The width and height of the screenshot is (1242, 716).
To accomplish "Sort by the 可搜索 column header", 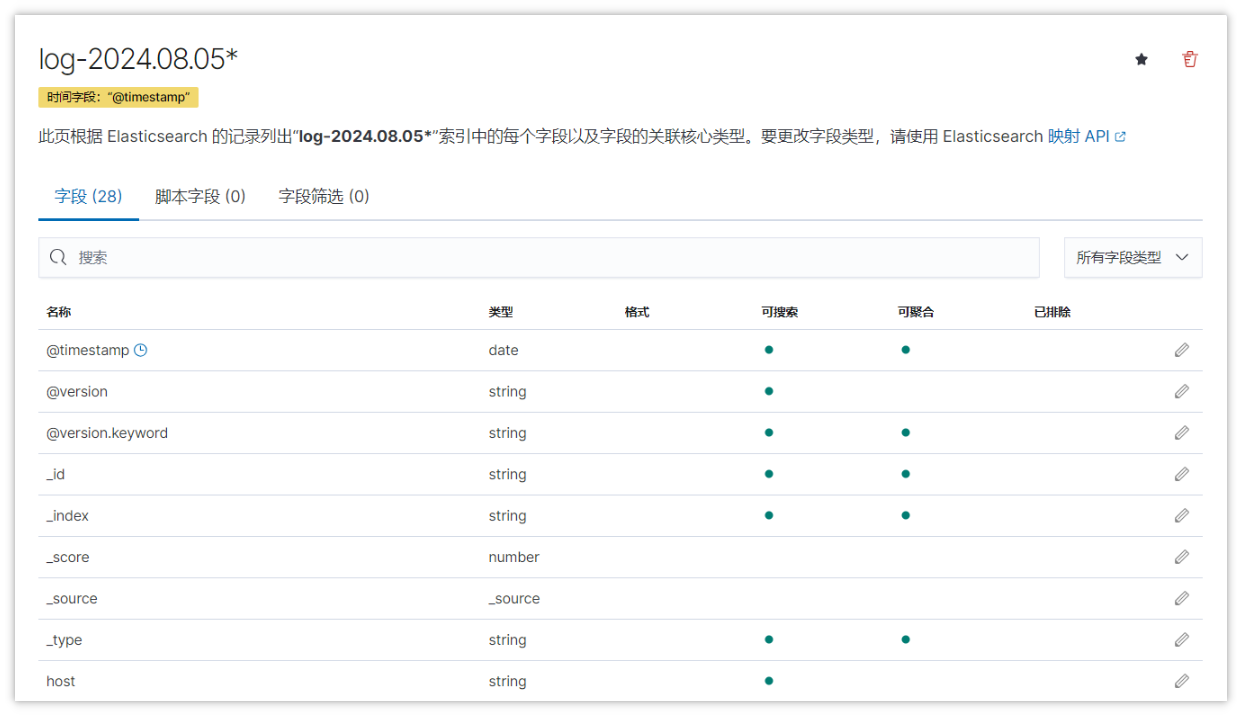I will [780, 312].
